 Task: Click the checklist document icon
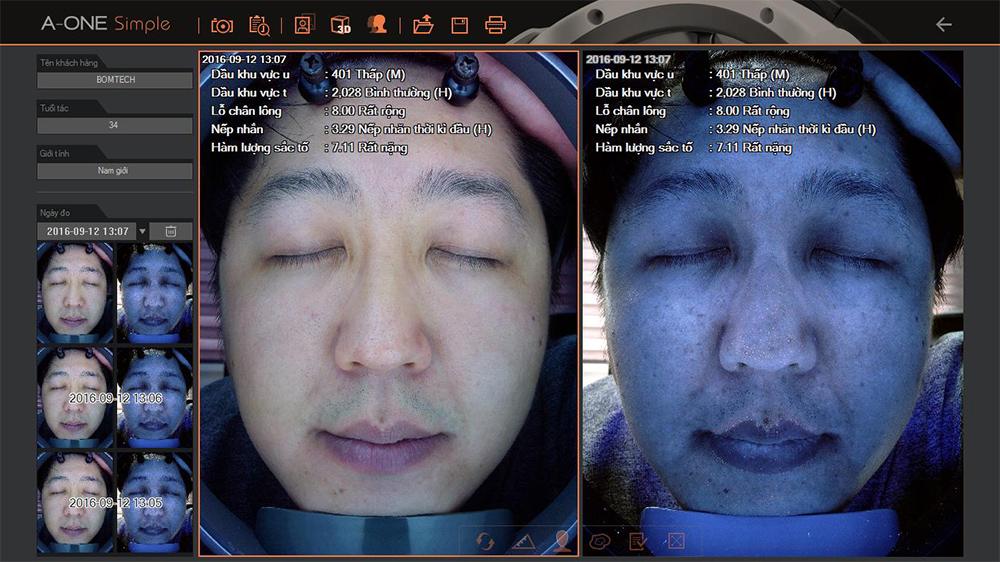pos(637,542)
